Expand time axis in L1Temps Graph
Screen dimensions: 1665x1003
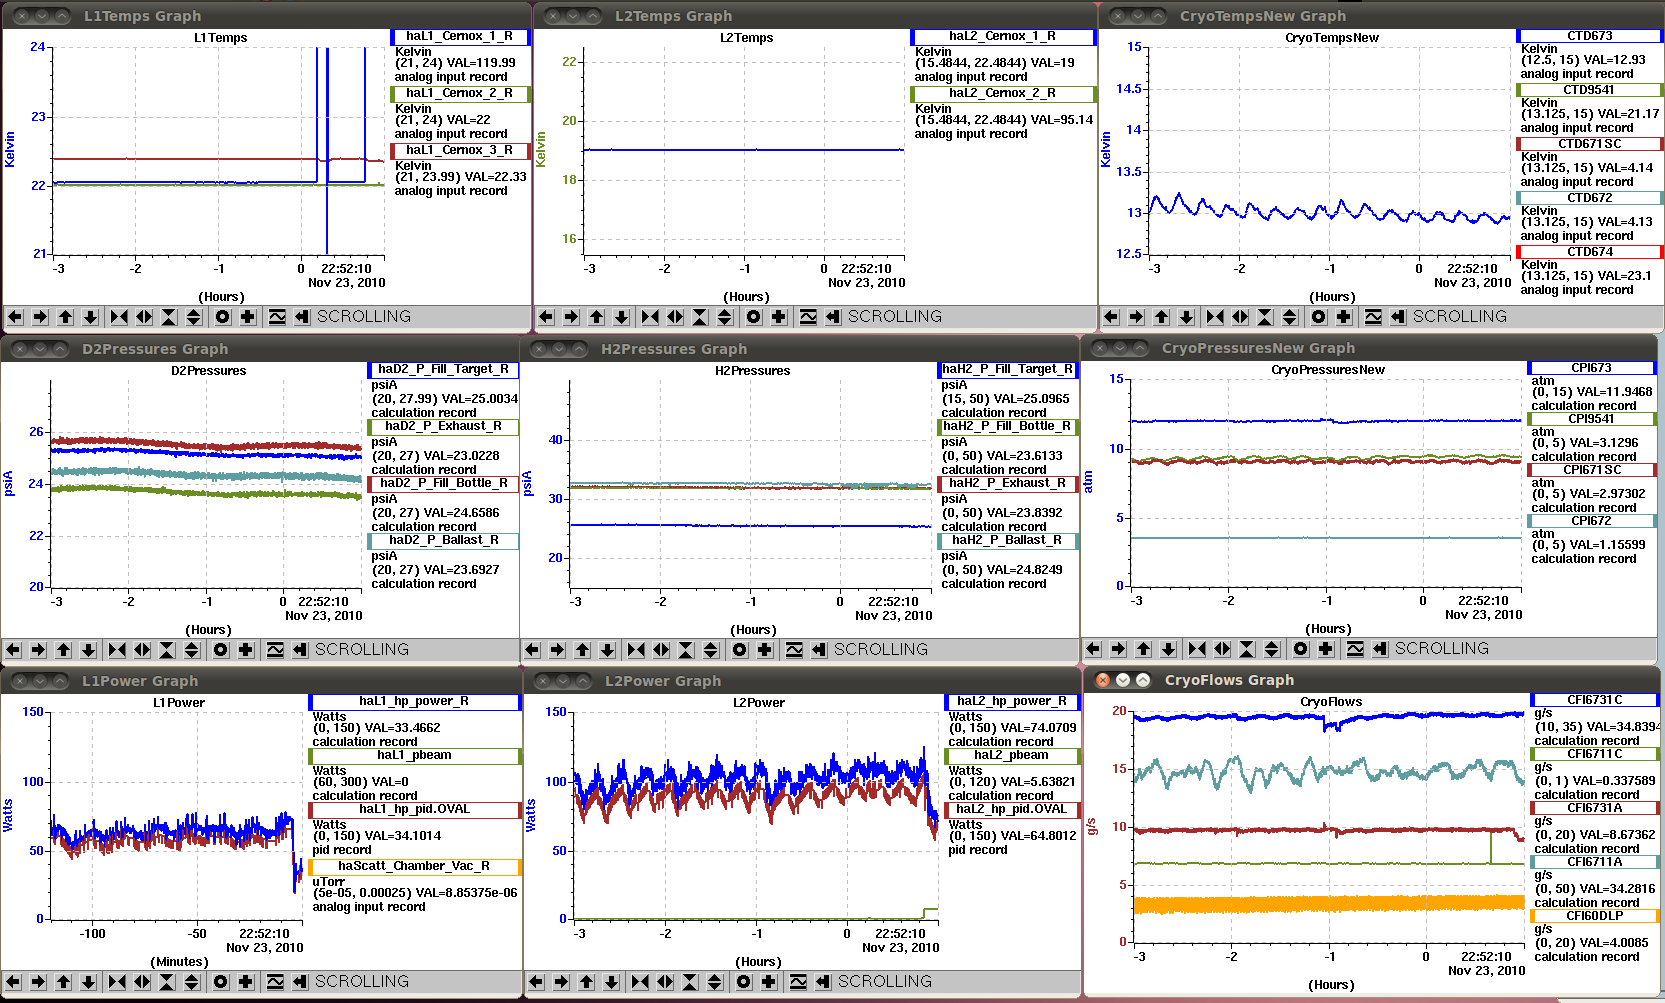pyautogui.click(x=144, y=317)
